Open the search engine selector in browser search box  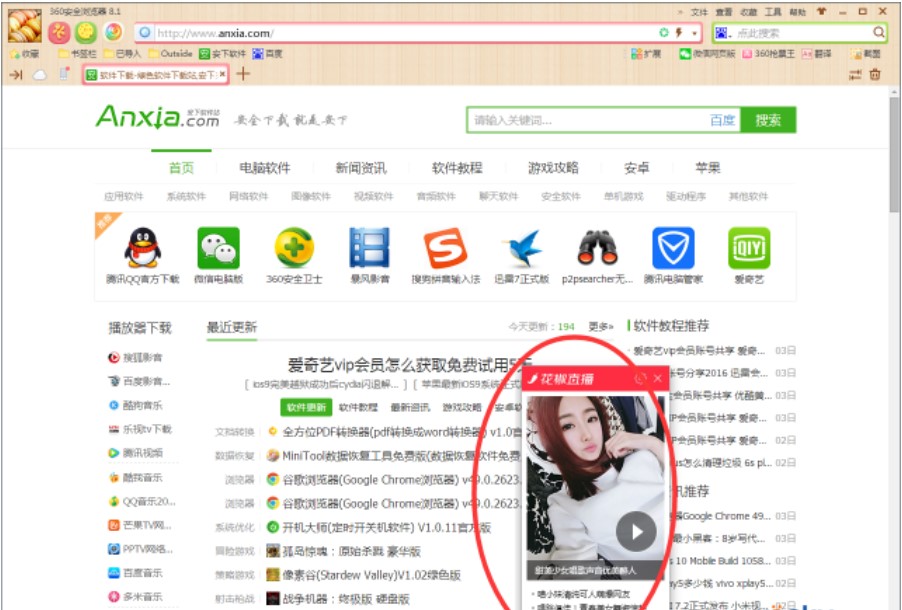[721, 33]
